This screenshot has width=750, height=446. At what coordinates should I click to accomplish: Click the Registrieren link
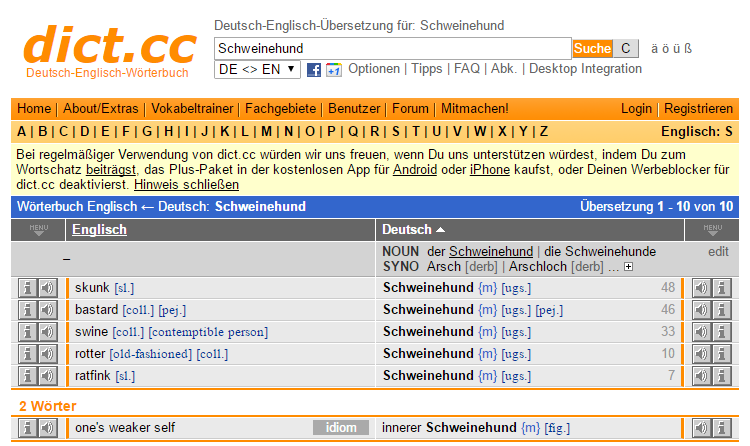(698, 109)
